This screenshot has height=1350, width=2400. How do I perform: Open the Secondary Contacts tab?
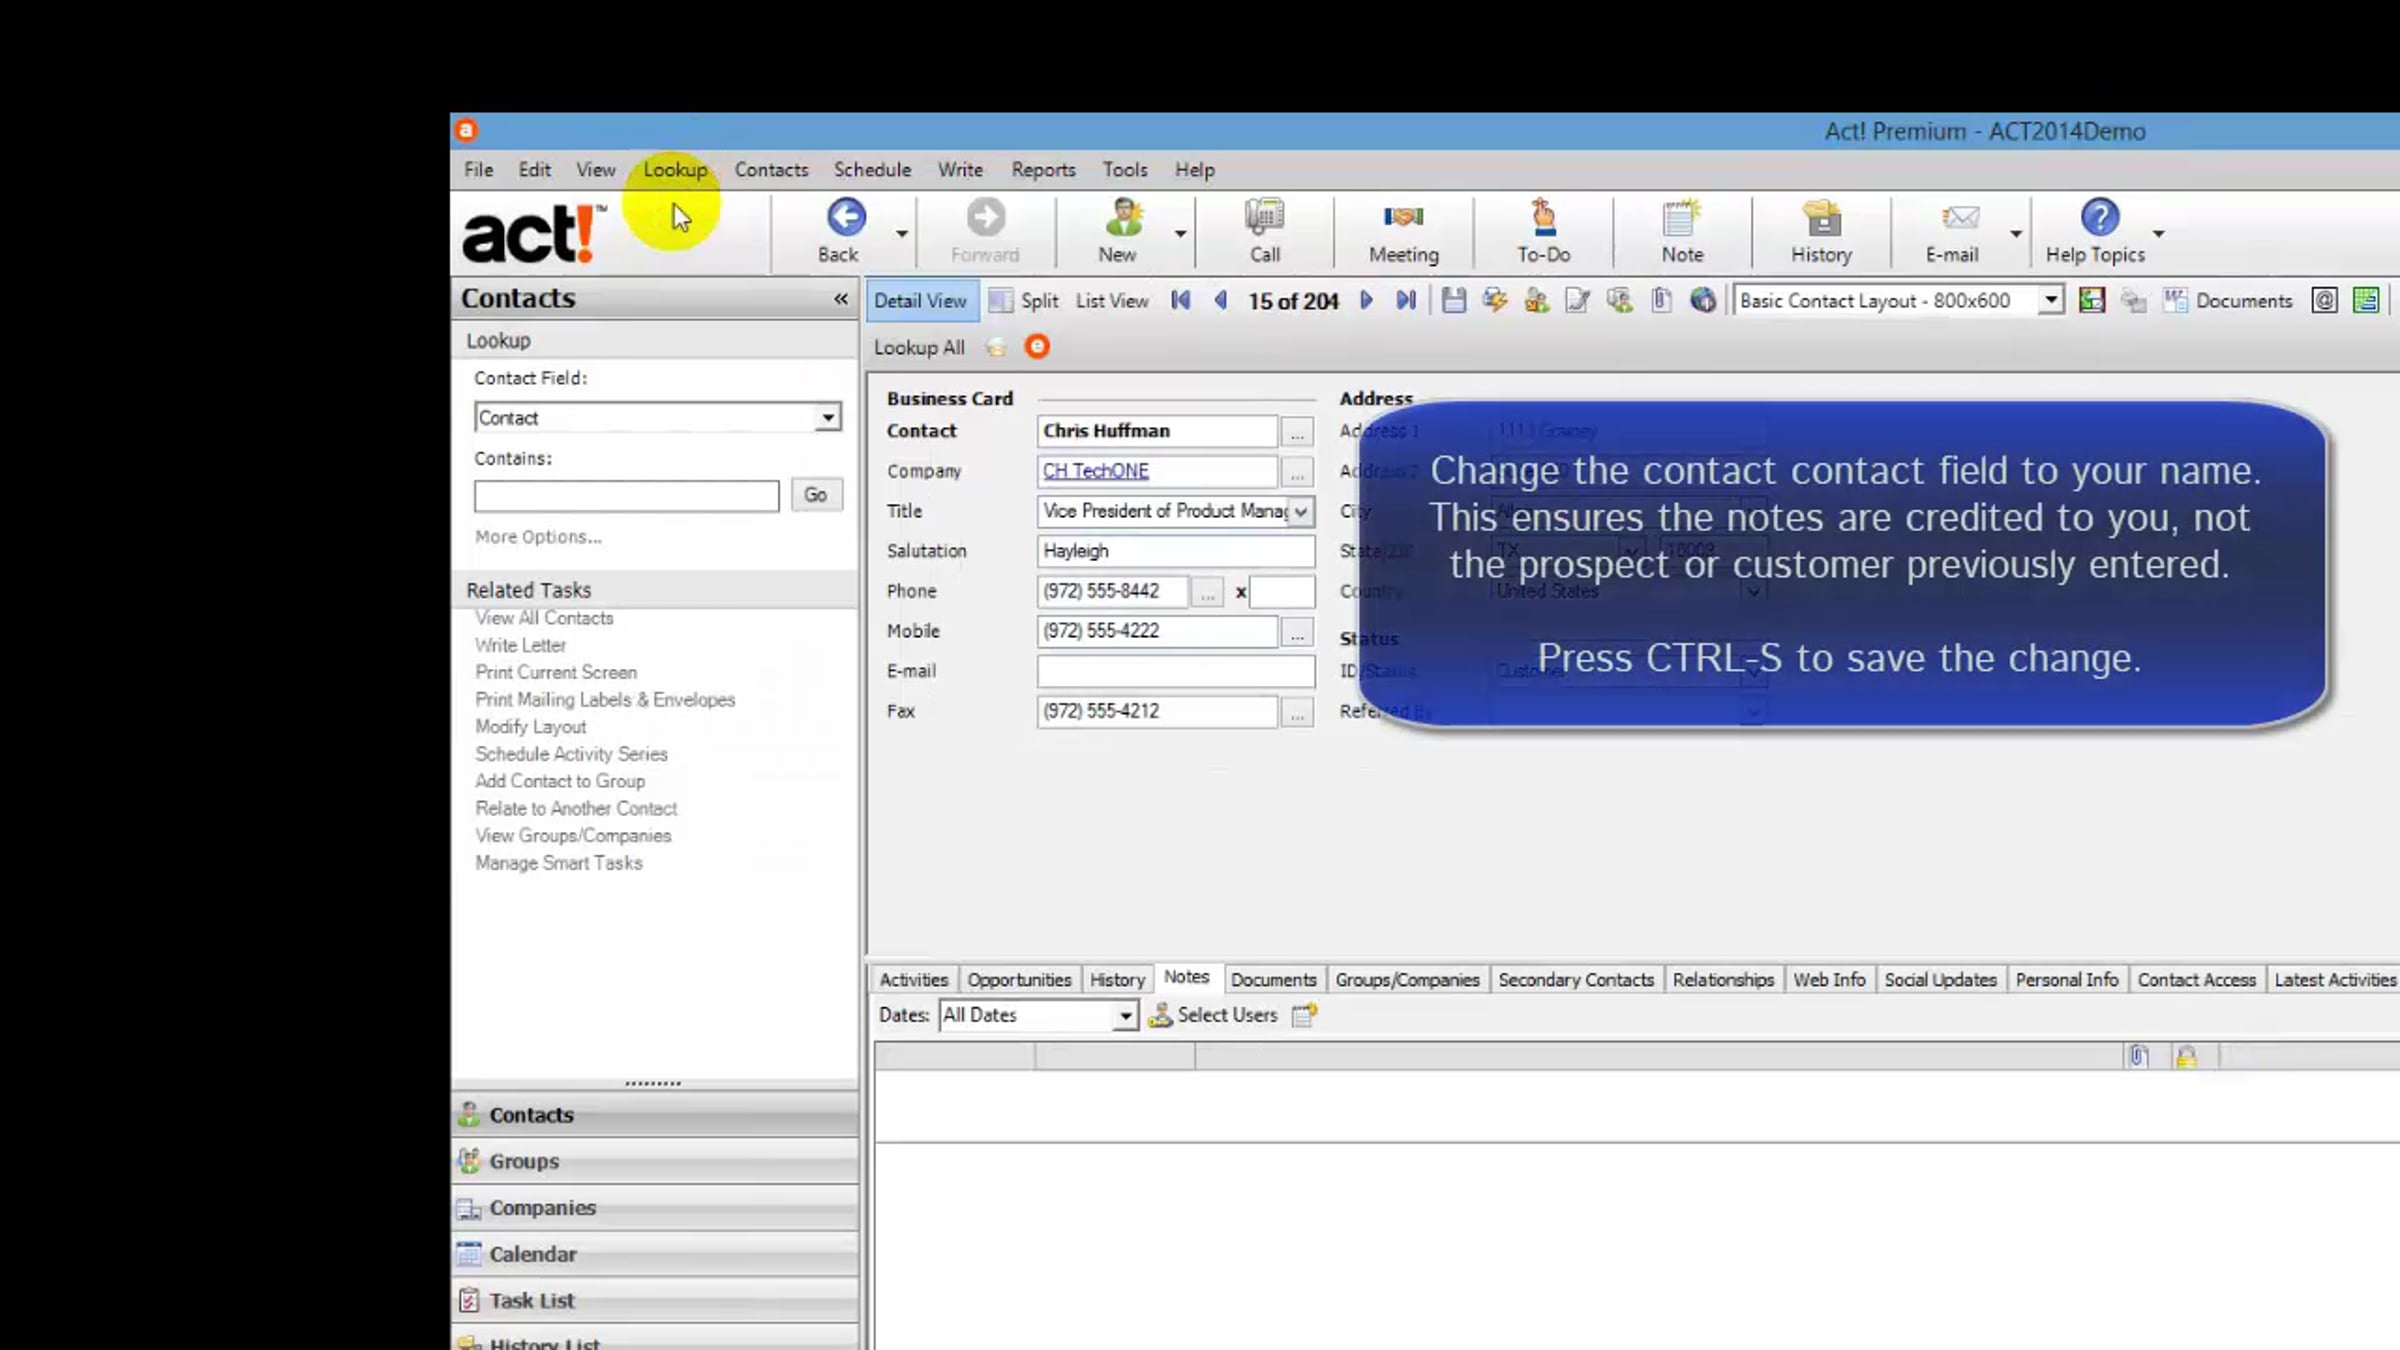[1576, 980]
